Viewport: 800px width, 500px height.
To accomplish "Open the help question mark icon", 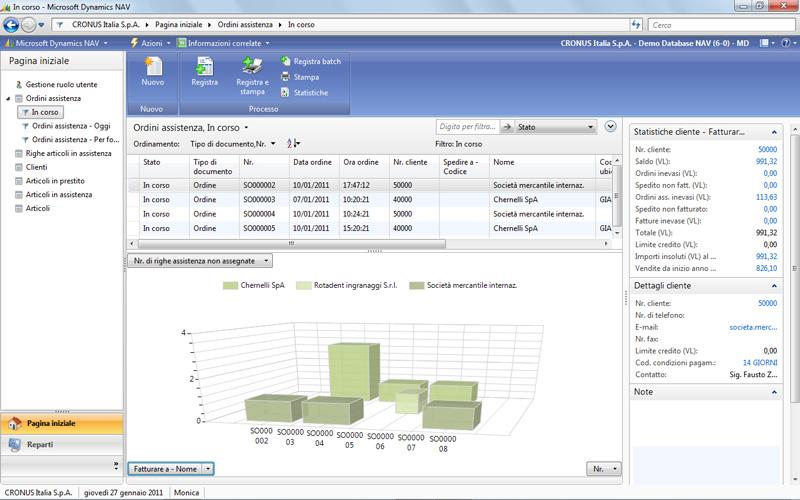I will tap(786, 43).
